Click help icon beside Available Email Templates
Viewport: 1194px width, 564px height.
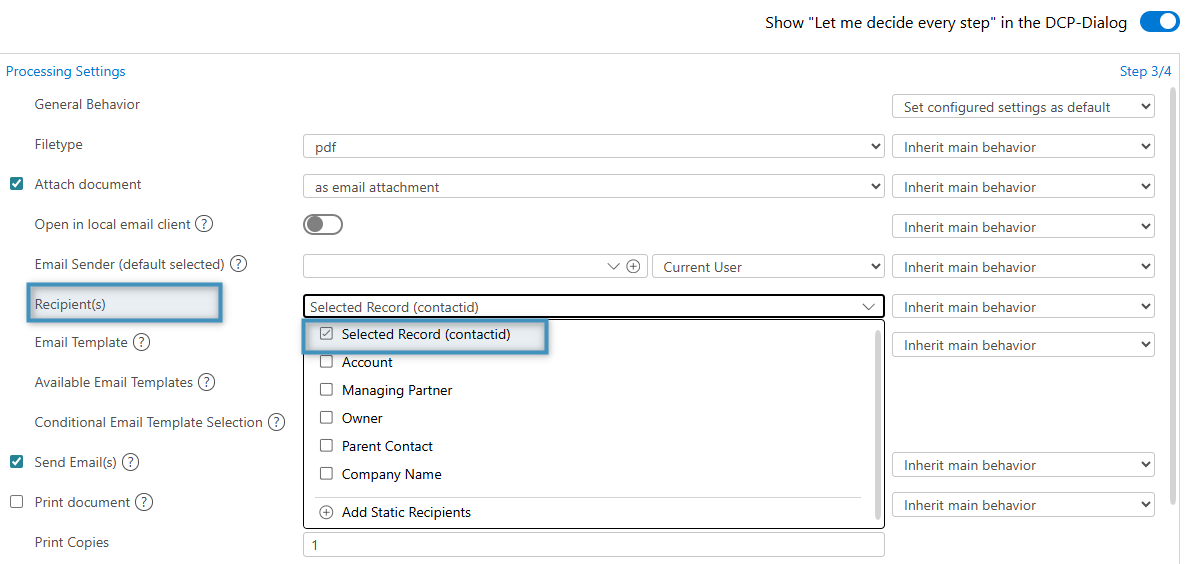click(206, 382)
